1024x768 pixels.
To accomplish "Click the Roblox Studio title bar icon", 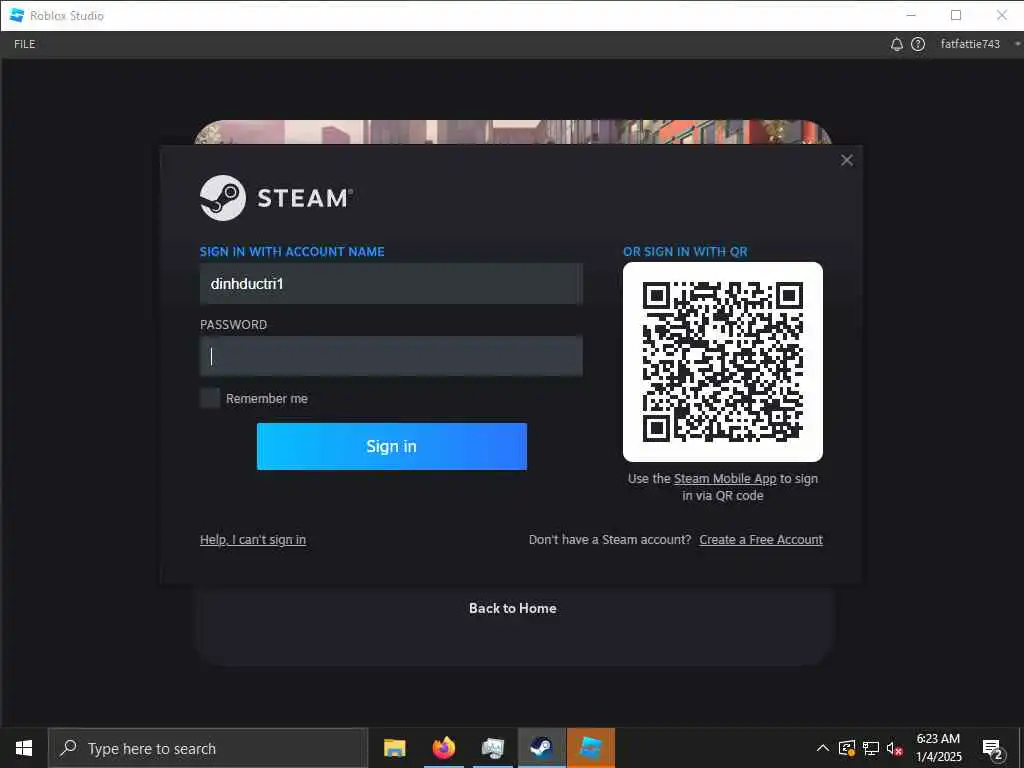I will (17, 15).
